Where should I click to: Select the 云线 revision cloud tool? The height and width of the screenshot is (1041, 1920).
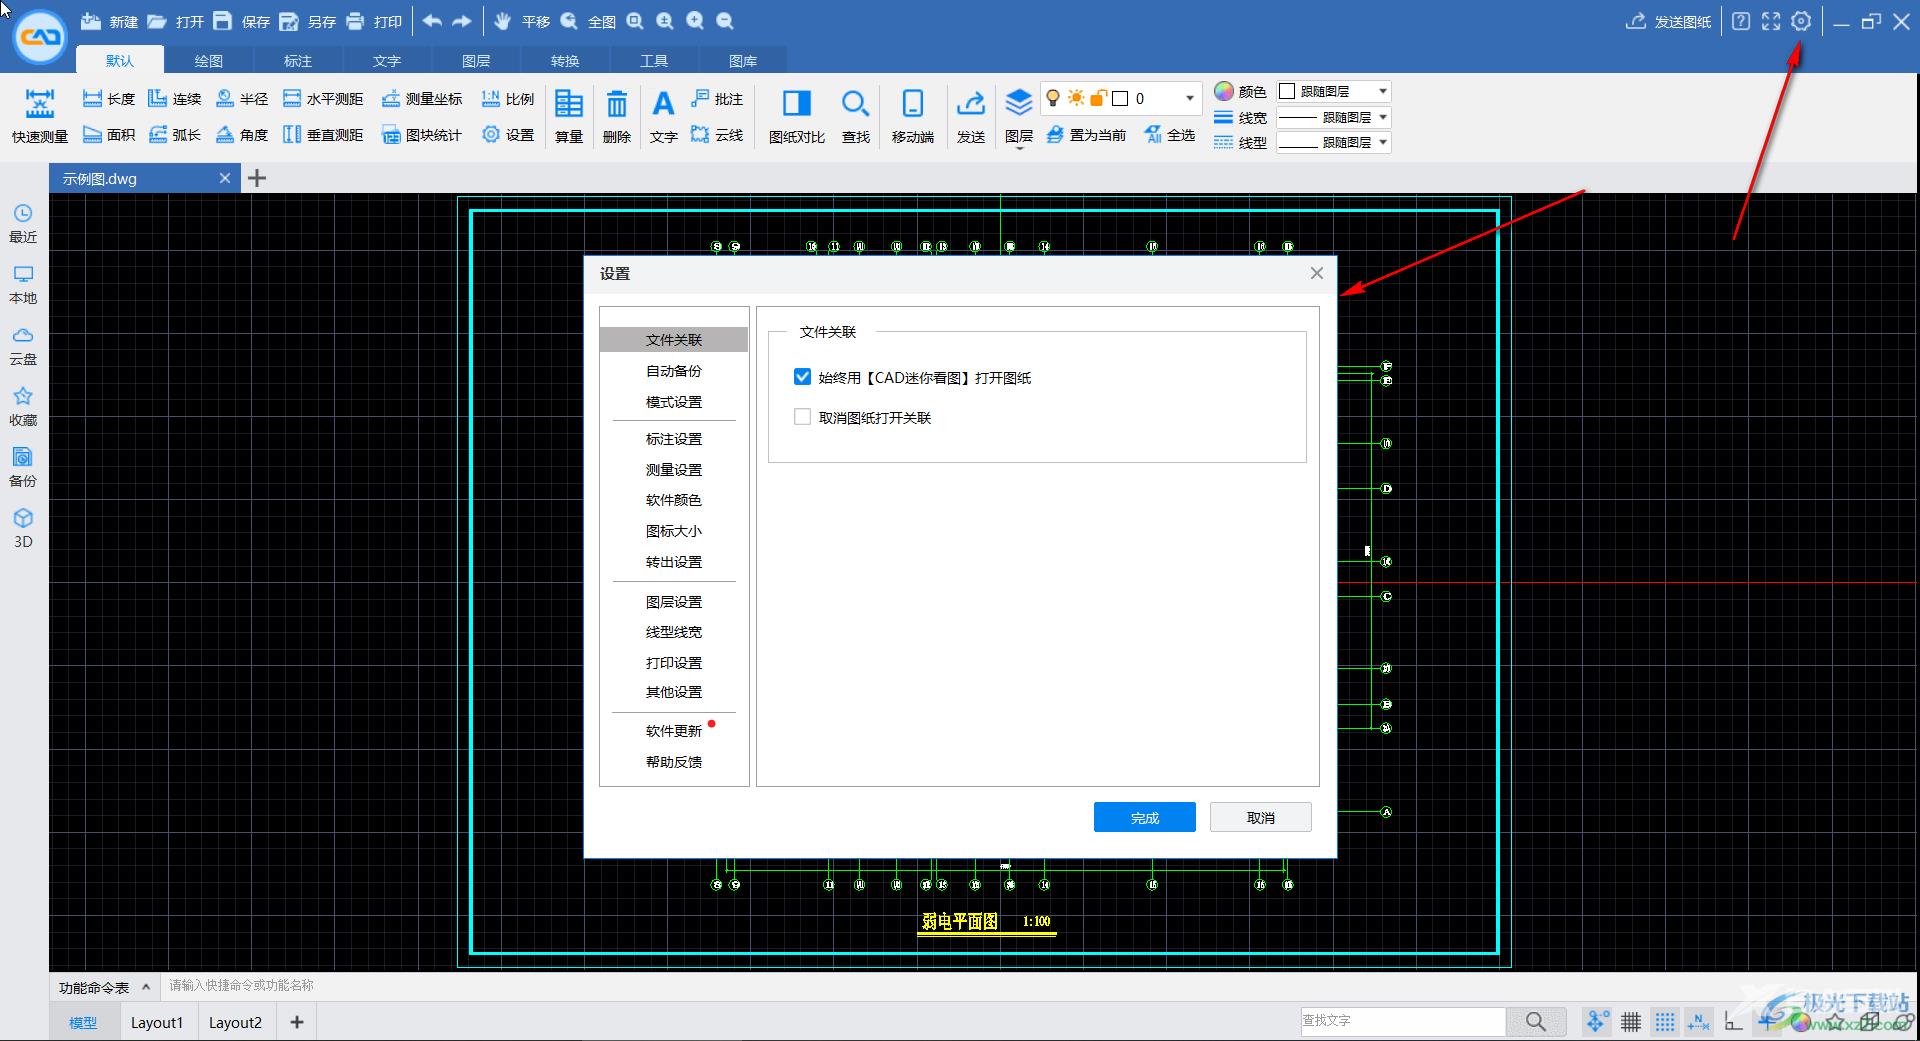(717, 134)
